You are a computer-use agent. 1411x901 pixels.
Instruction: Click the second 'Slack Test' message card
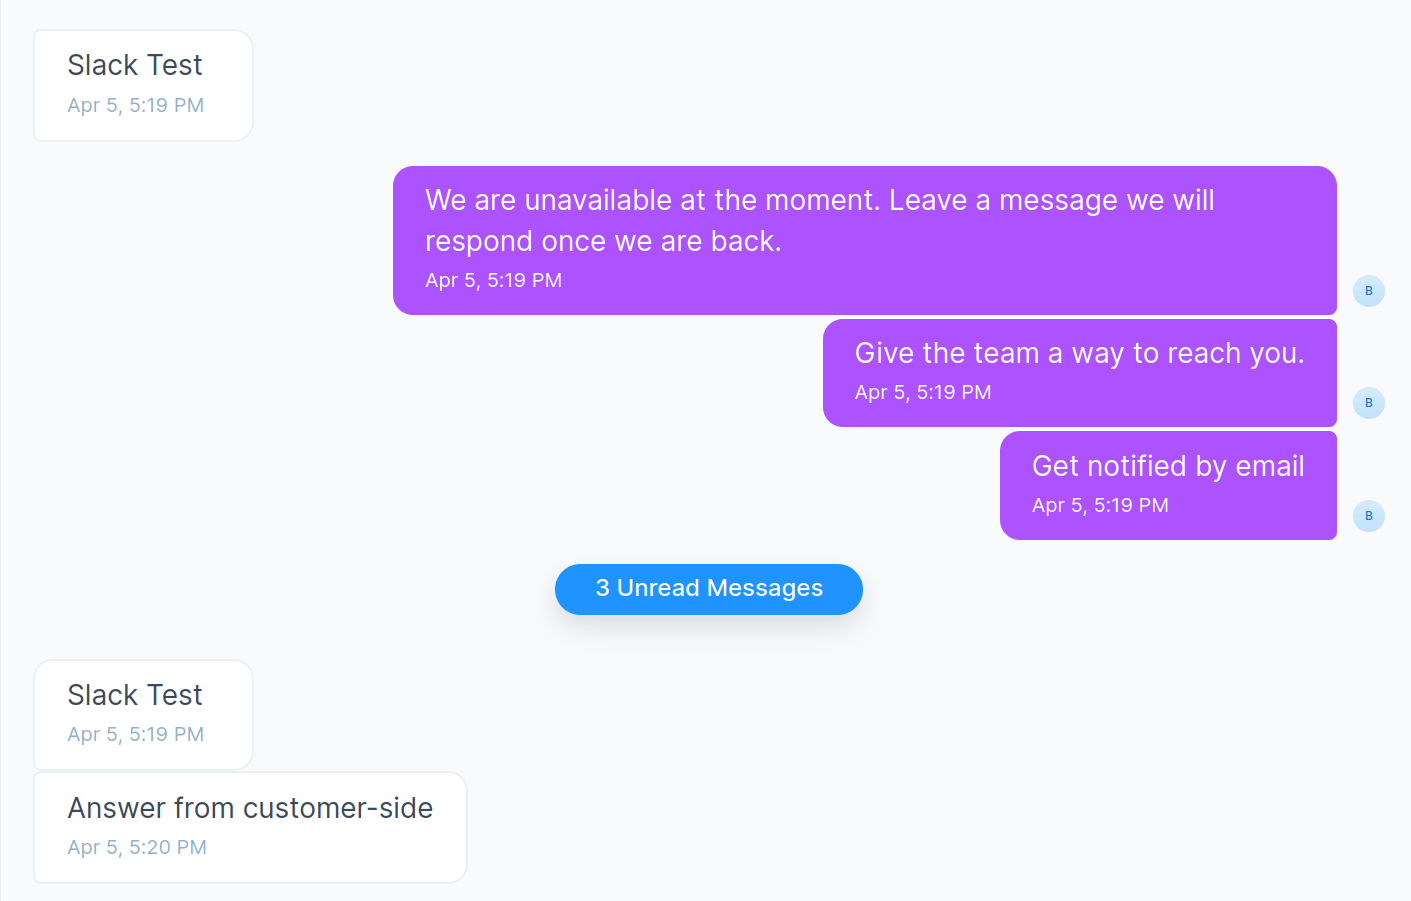(x=142, y=714)
